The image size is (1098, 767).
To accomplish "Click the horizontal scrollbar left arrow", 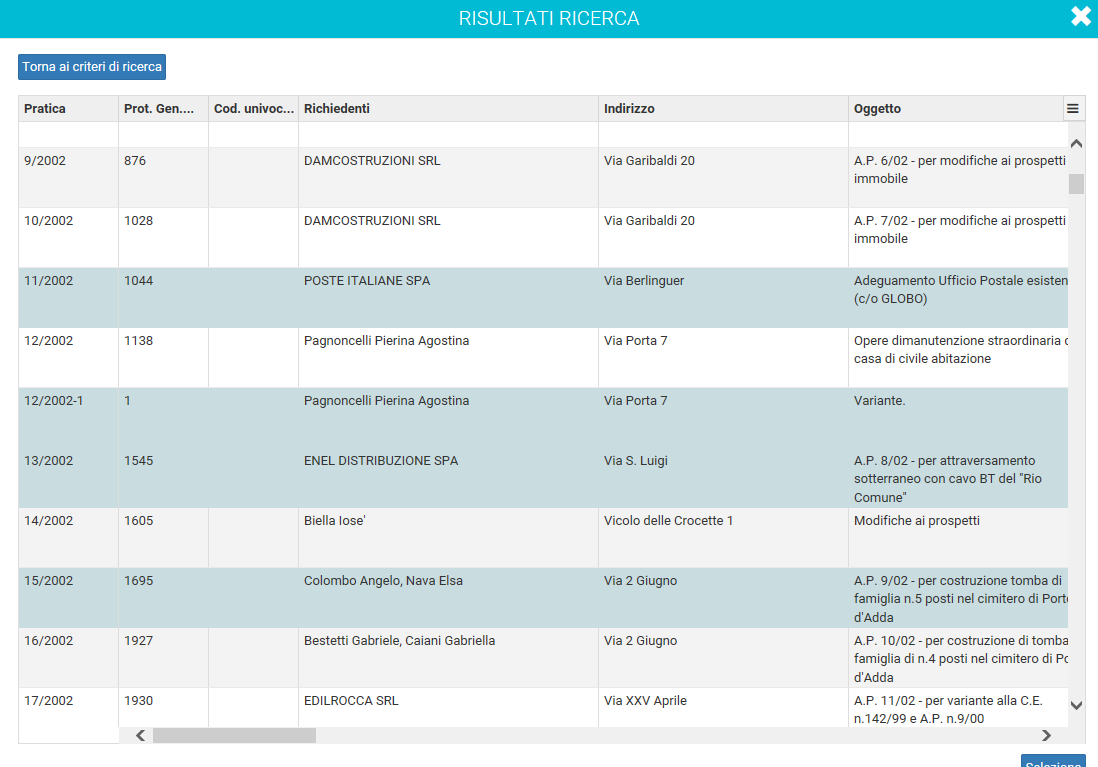I will tap(140, 735).
